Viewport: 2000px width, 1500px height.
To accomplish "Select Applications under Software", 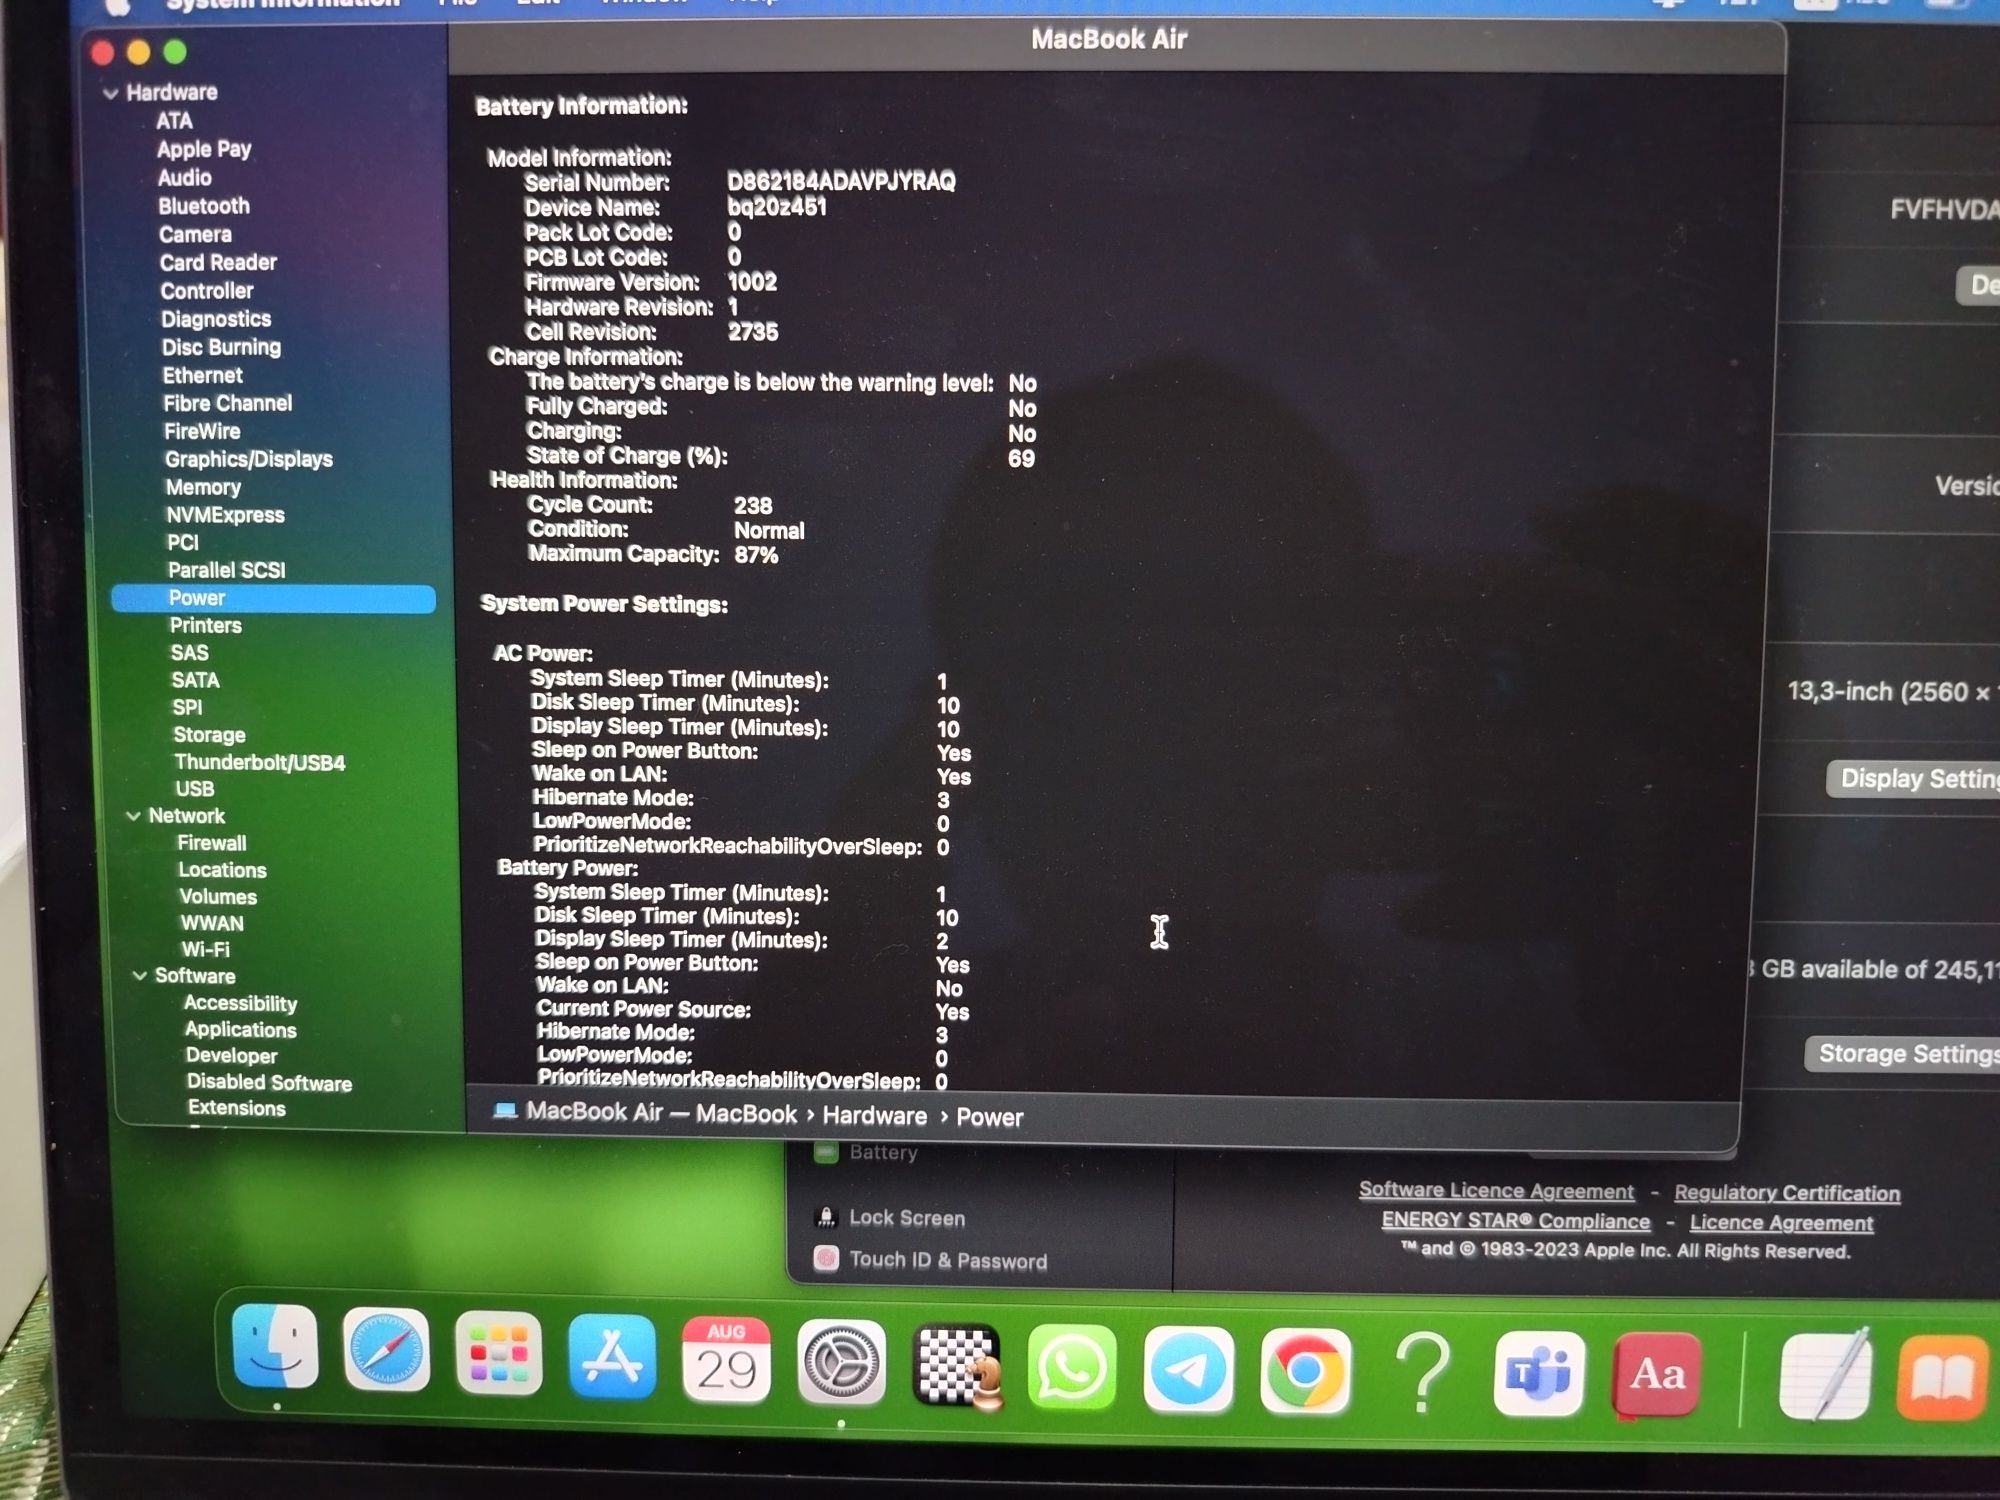I will coord(240,1029).
